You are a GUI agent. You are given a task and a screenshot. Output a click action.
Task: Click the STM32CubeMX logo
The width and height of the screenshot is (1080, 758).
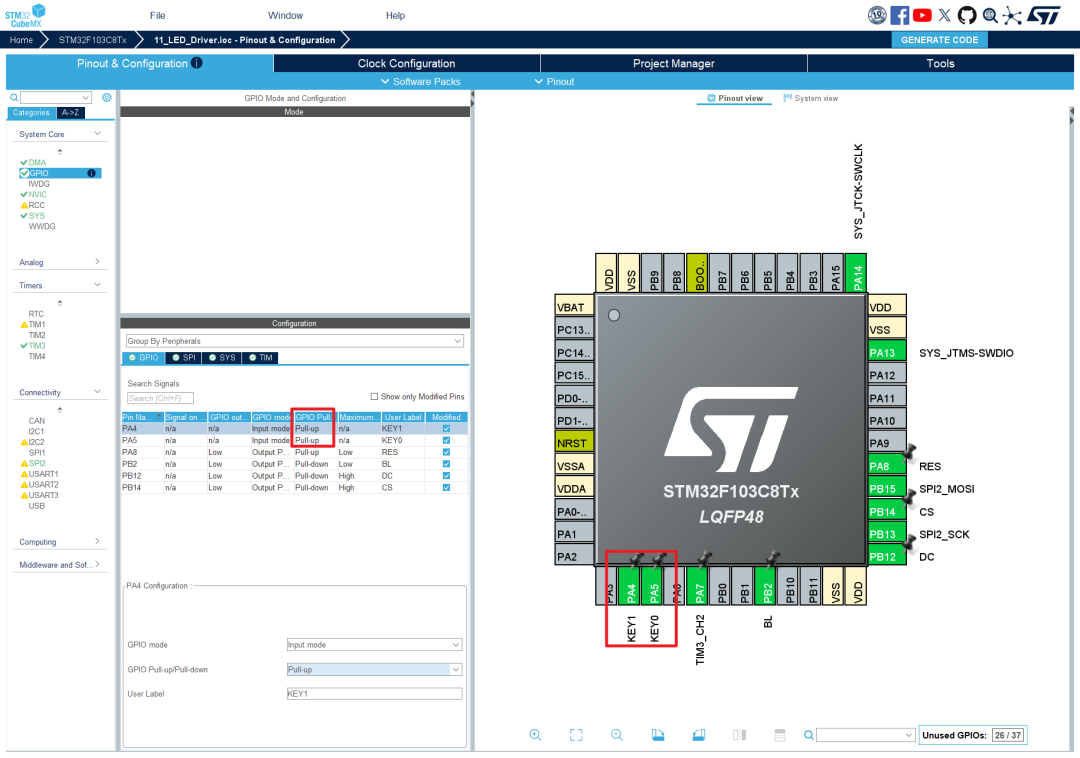[25, 15]
